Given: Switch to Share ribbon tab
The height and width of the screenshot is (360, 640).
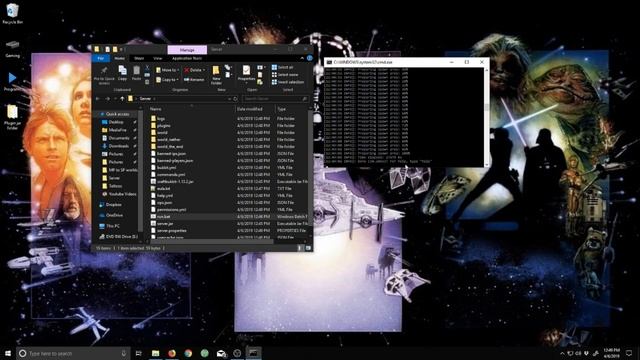Looking at the screenshot, I should click(139, 58).
